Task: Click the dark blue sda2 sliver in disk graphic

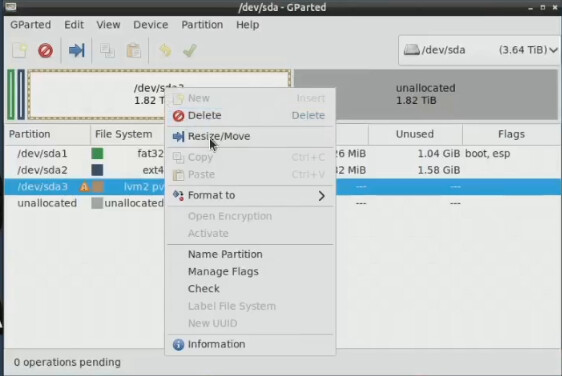Action: pos(21,95)
